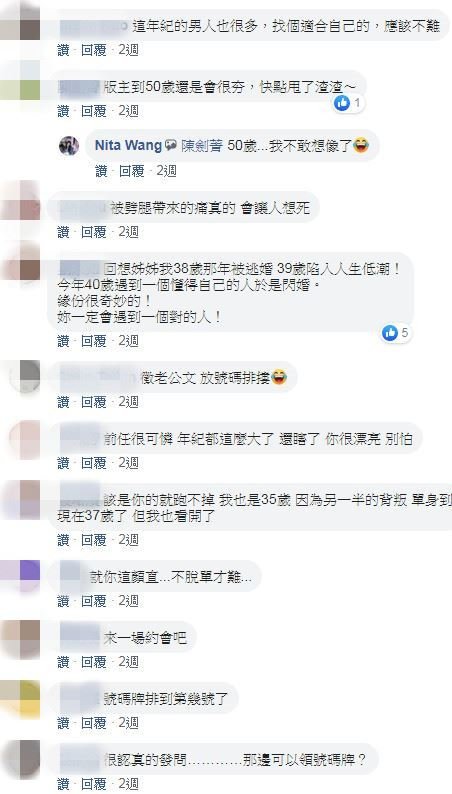The width and height of the screenshot is (452, 794).
Task: Like the 來一場約會吧 comment
Action: click(63, 662)
